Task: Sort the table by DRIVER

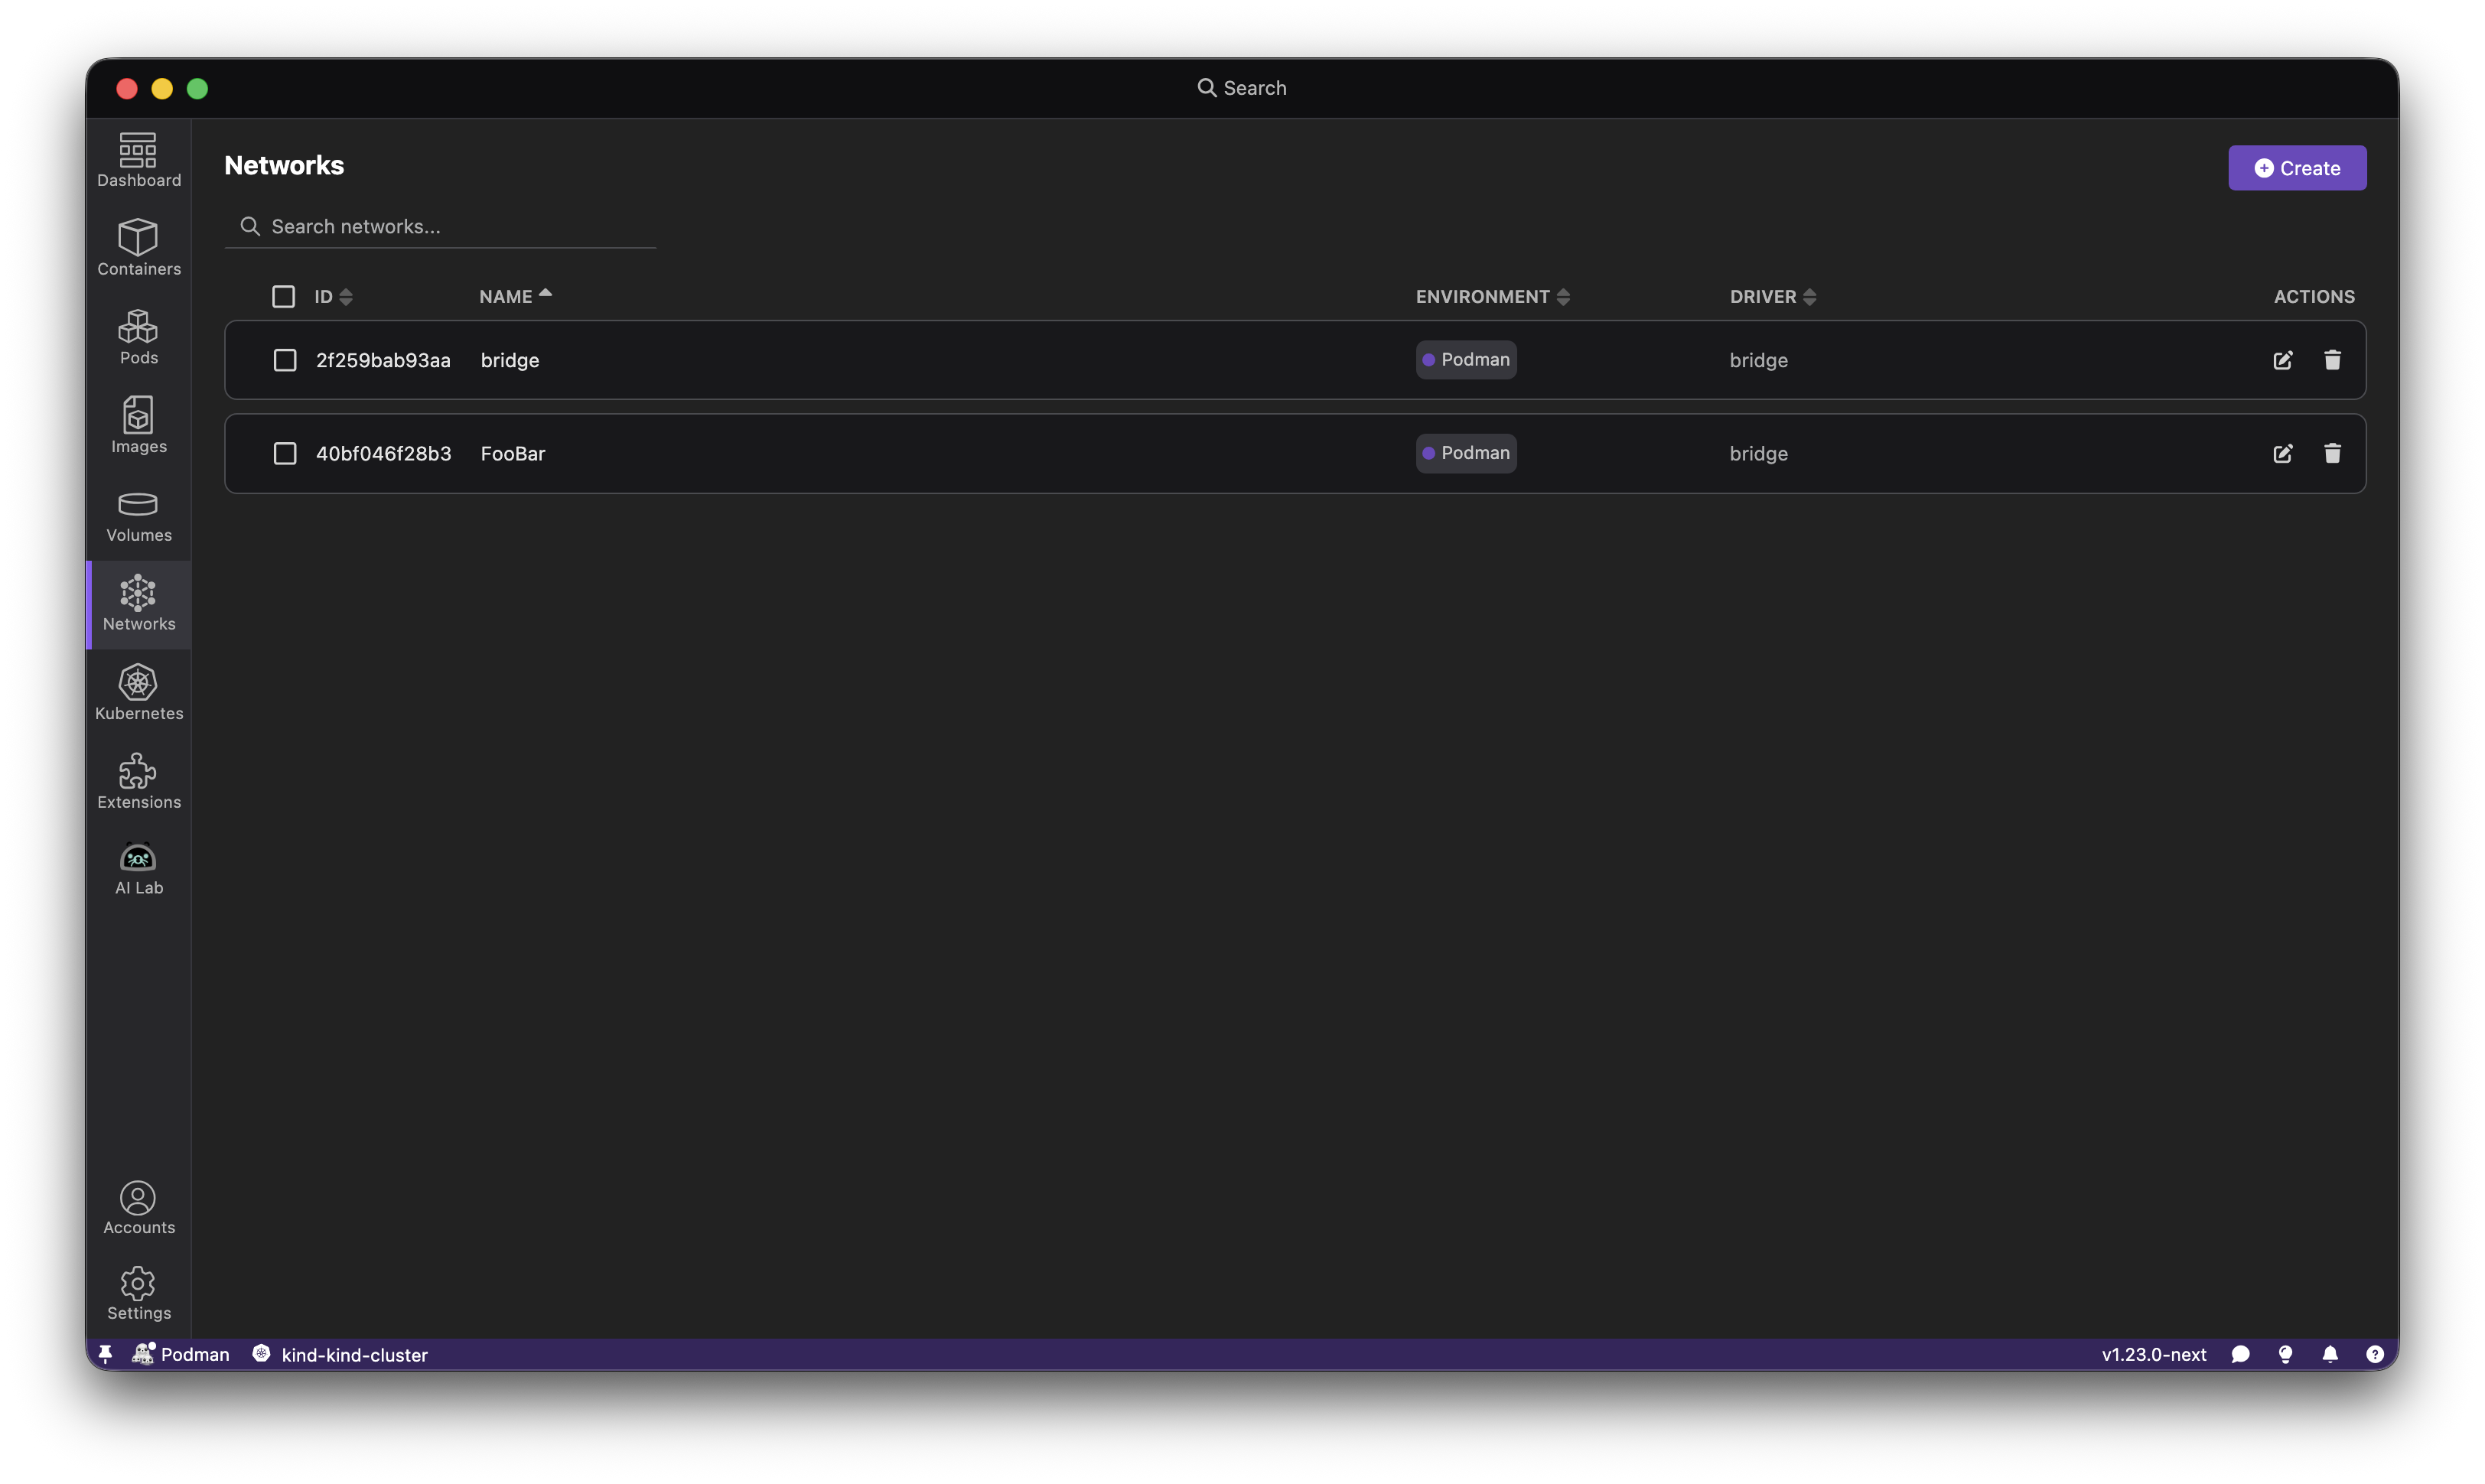Action: [x=1771, y=296]
